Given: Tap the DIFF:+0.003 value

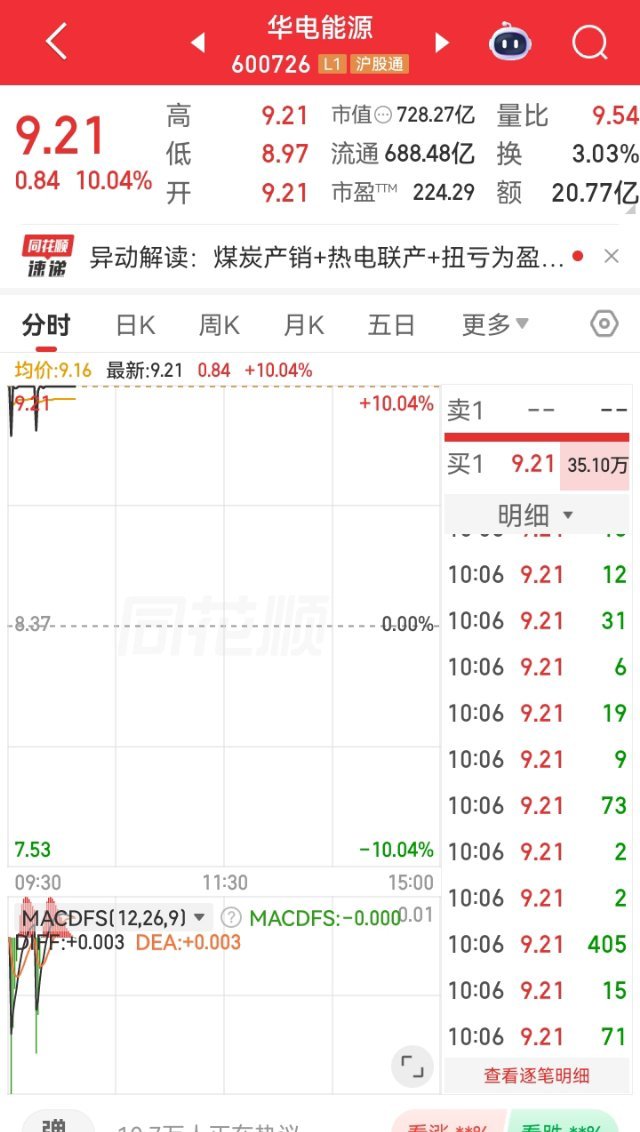Looking at the screenshot, I should click(x=69, y=942).
